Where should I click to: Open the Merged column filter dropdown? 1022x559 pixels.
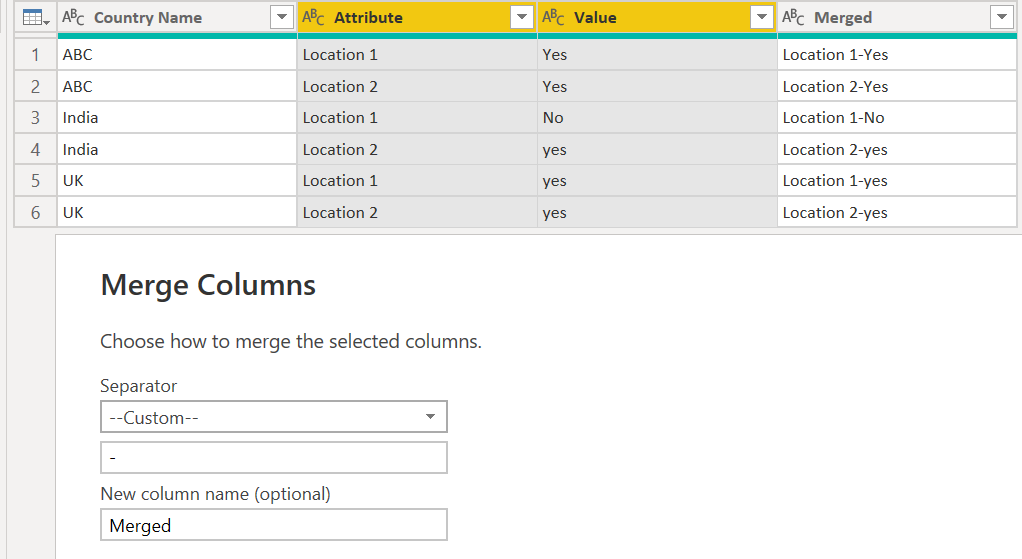click(1001, 18)
